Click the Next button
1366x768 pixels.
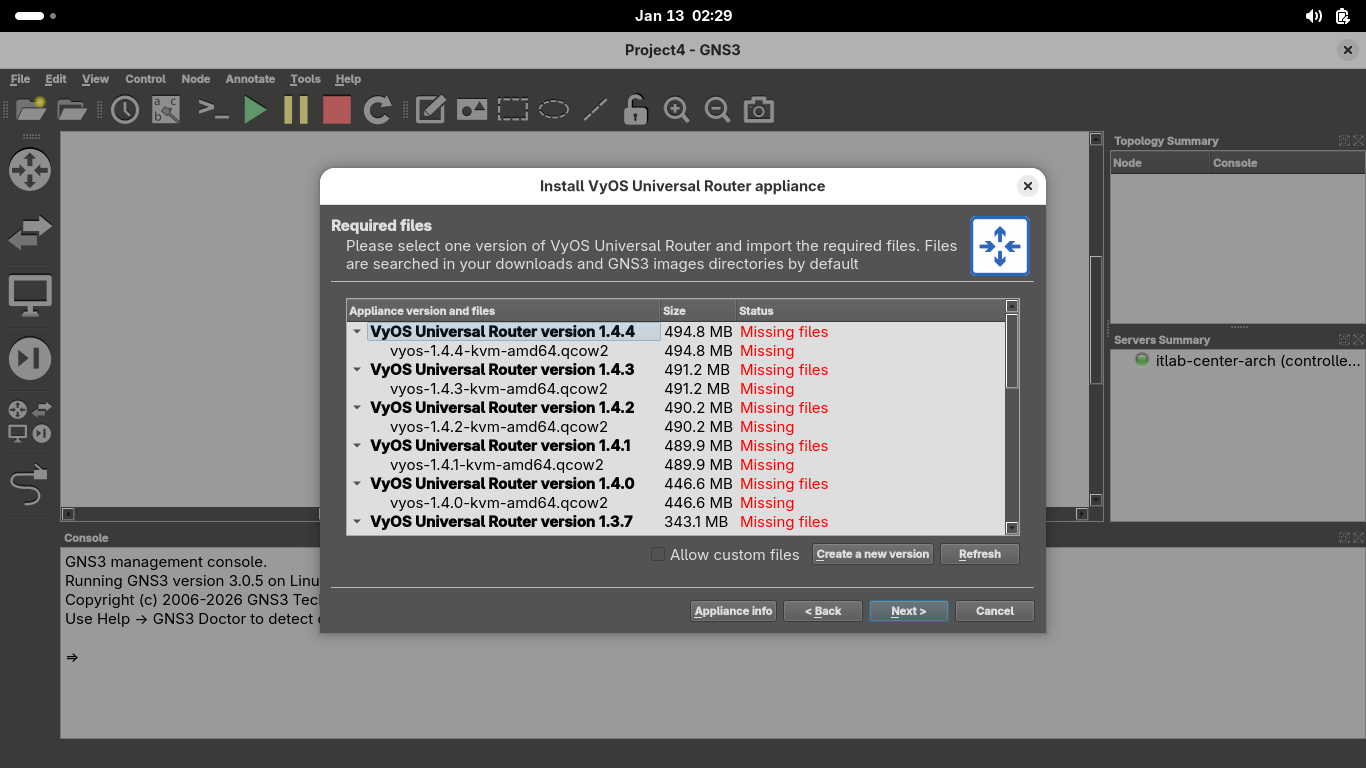908,611
